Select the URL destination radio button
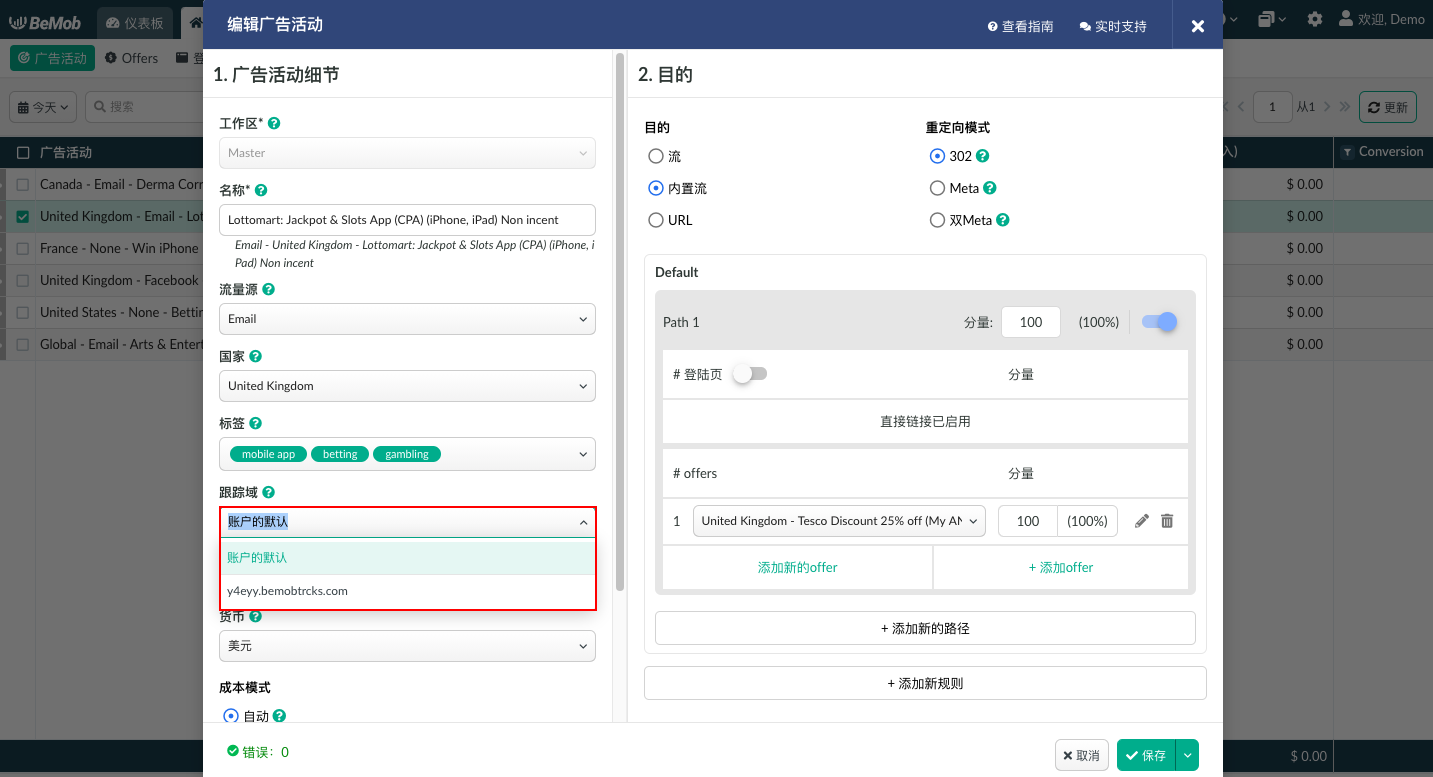This screenshot has width=1433, height=777. [x=656, y=220]
